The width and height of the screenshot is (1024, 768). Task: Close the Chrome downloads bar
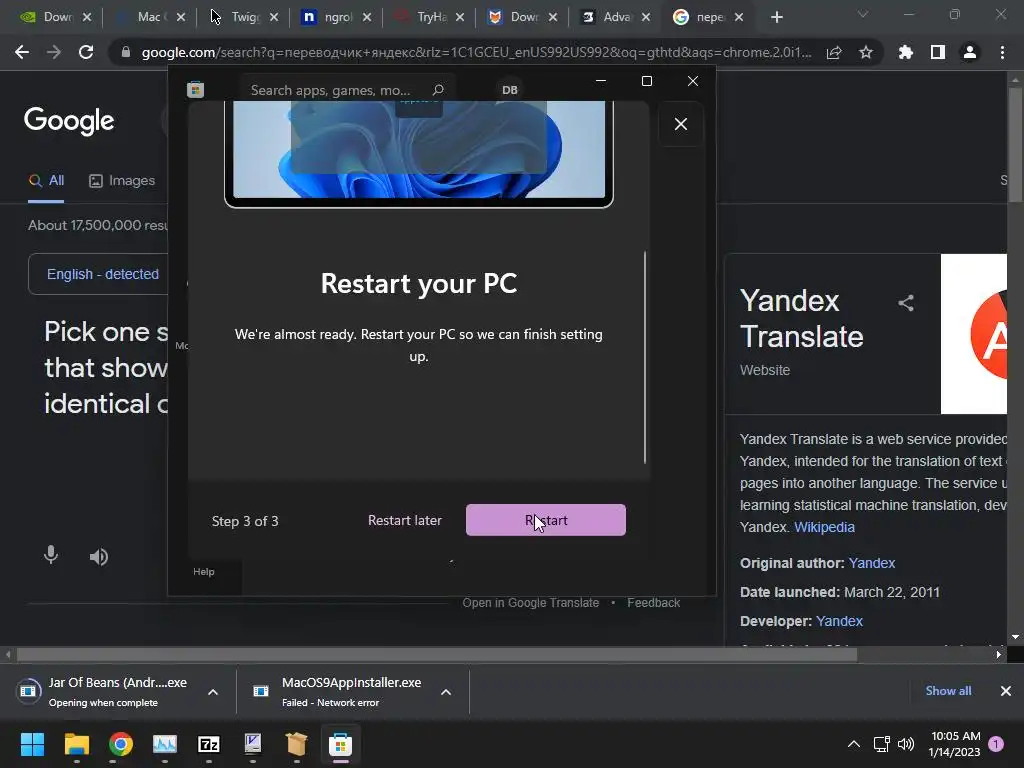pos(1006,691)
